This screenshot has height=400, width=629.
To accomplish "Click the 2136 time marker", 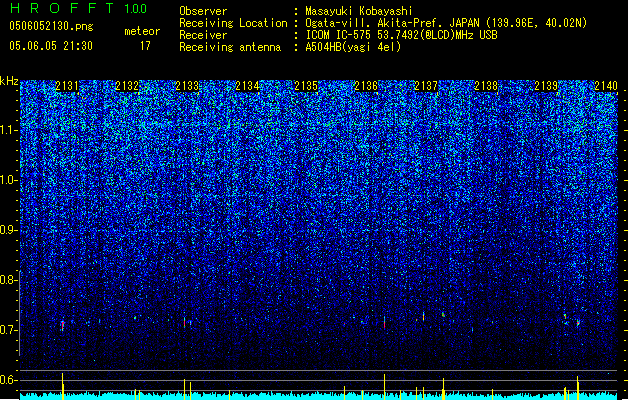I will tap(366, 86).
